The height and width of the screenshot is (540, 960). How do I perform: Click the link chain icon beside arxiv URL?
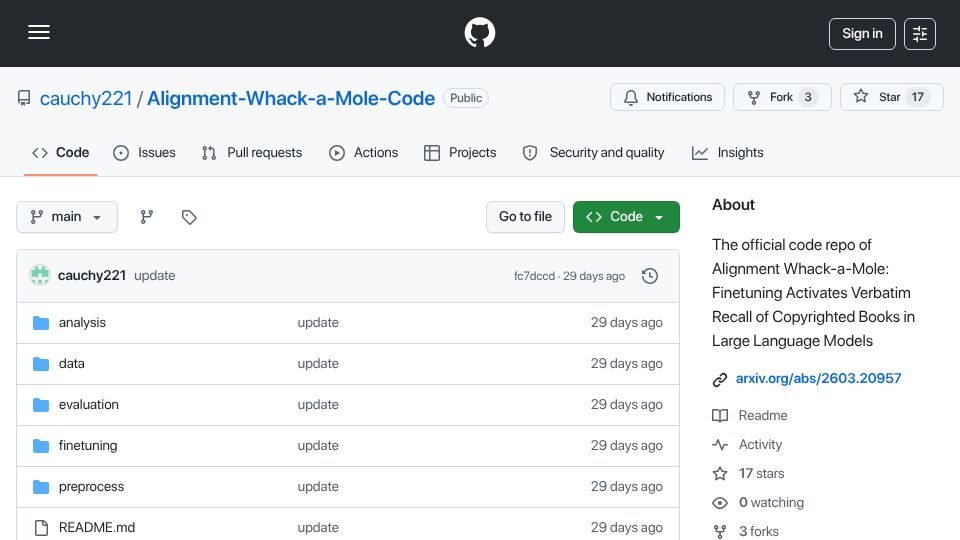[720, 380]
